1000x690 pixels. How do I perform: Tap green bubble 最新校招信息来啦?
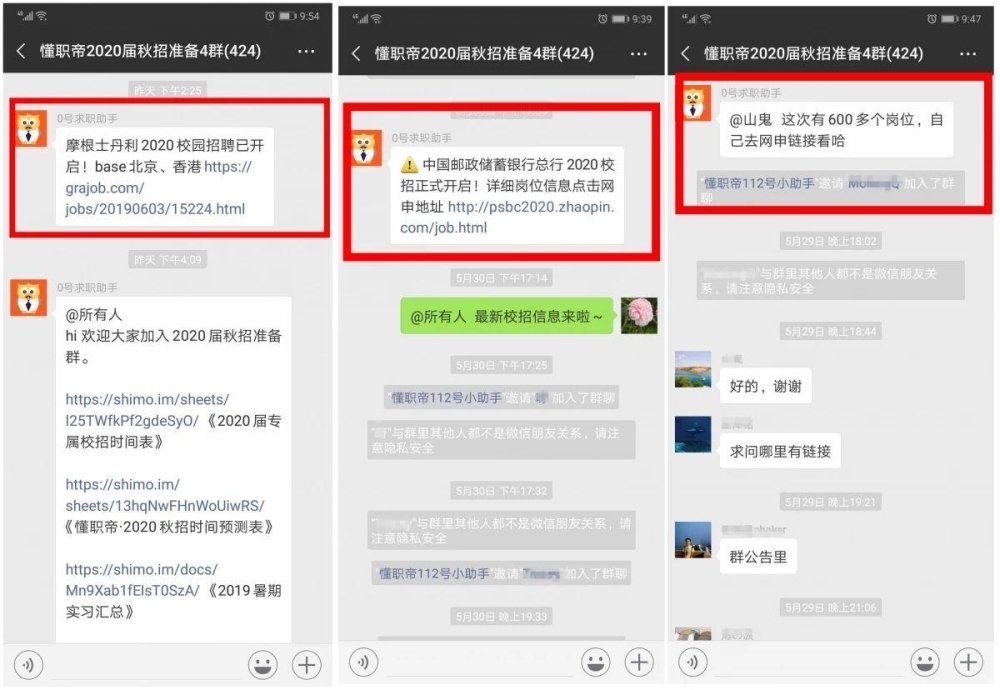coord(506,316)
